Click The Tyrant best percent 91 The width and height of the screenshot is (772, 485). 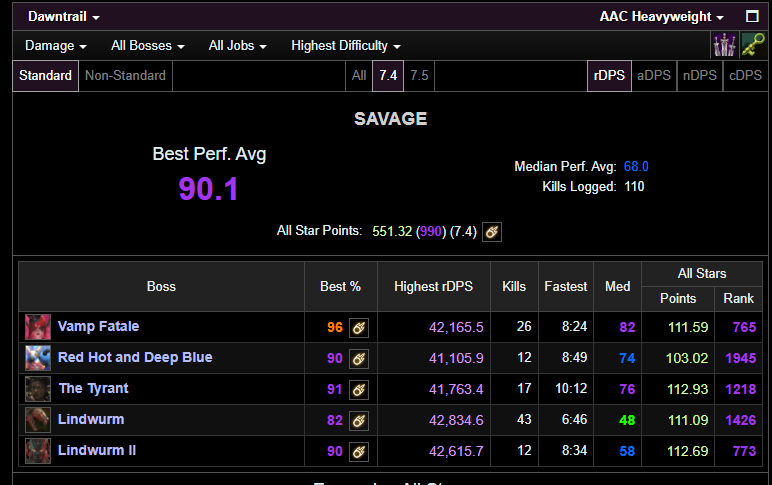pyautogui.click(x=335, y=389)
